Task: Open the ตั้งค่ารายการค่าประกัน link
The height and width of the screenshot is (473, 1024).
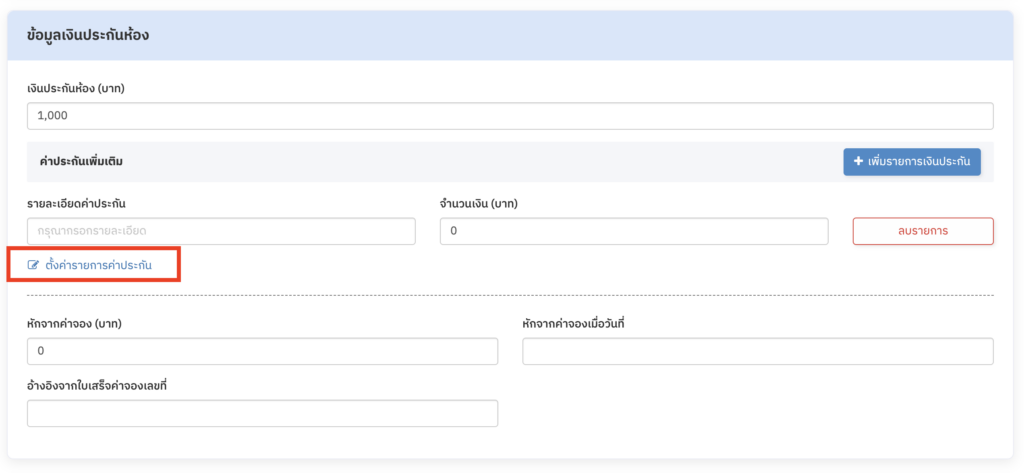Action: 98,265
